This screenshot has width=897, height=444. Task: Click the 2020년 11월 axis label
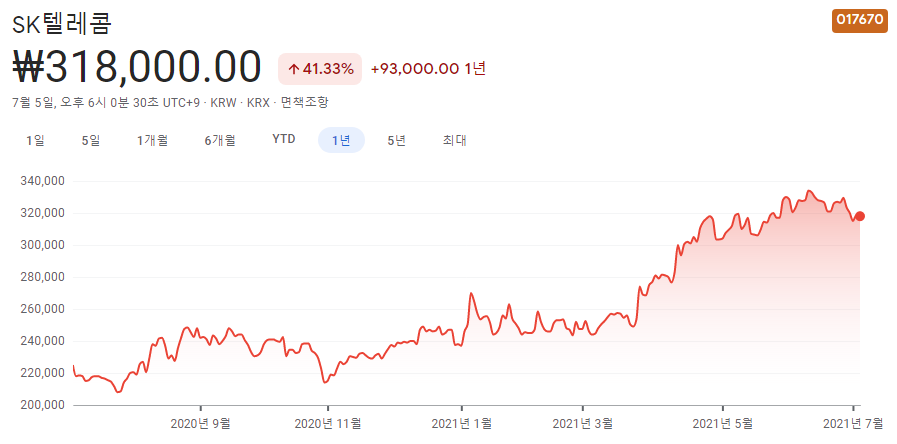click(x=328, y=423)
